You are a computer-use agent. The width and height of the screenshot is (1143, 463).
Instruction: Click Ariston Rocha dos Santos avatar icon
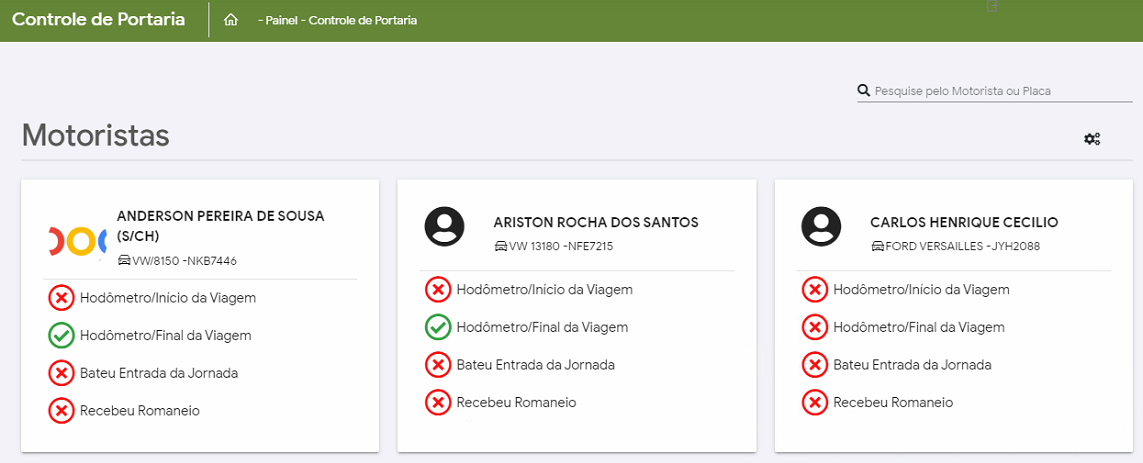point(445,227)
